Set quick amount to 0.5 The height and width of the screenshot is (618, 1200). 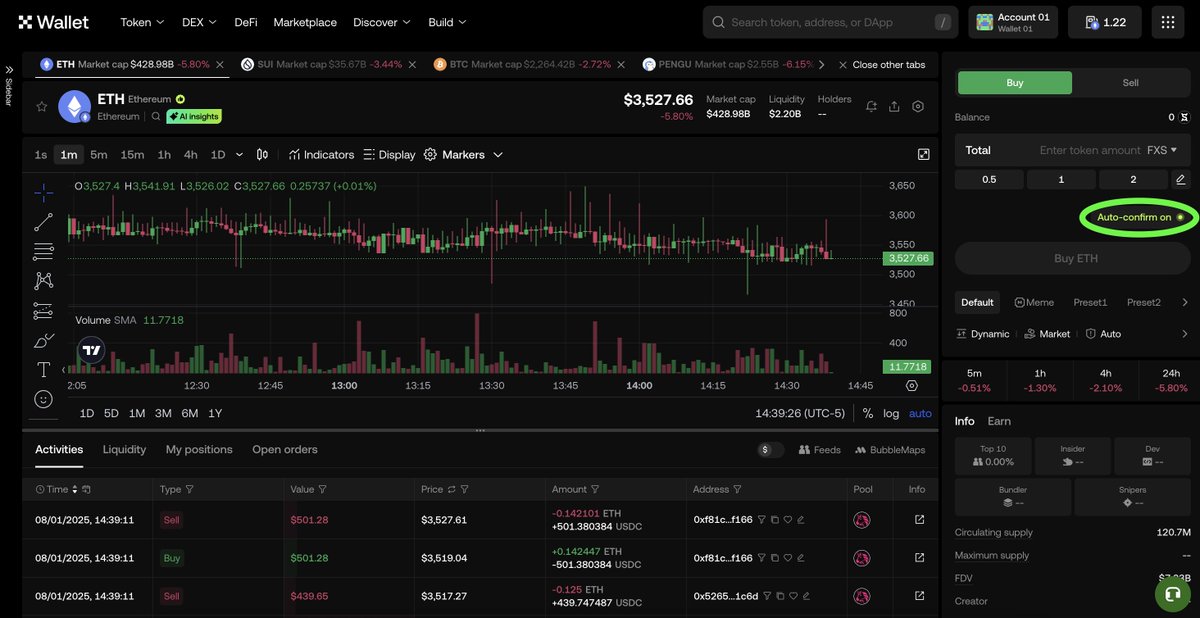pos(989,179)
